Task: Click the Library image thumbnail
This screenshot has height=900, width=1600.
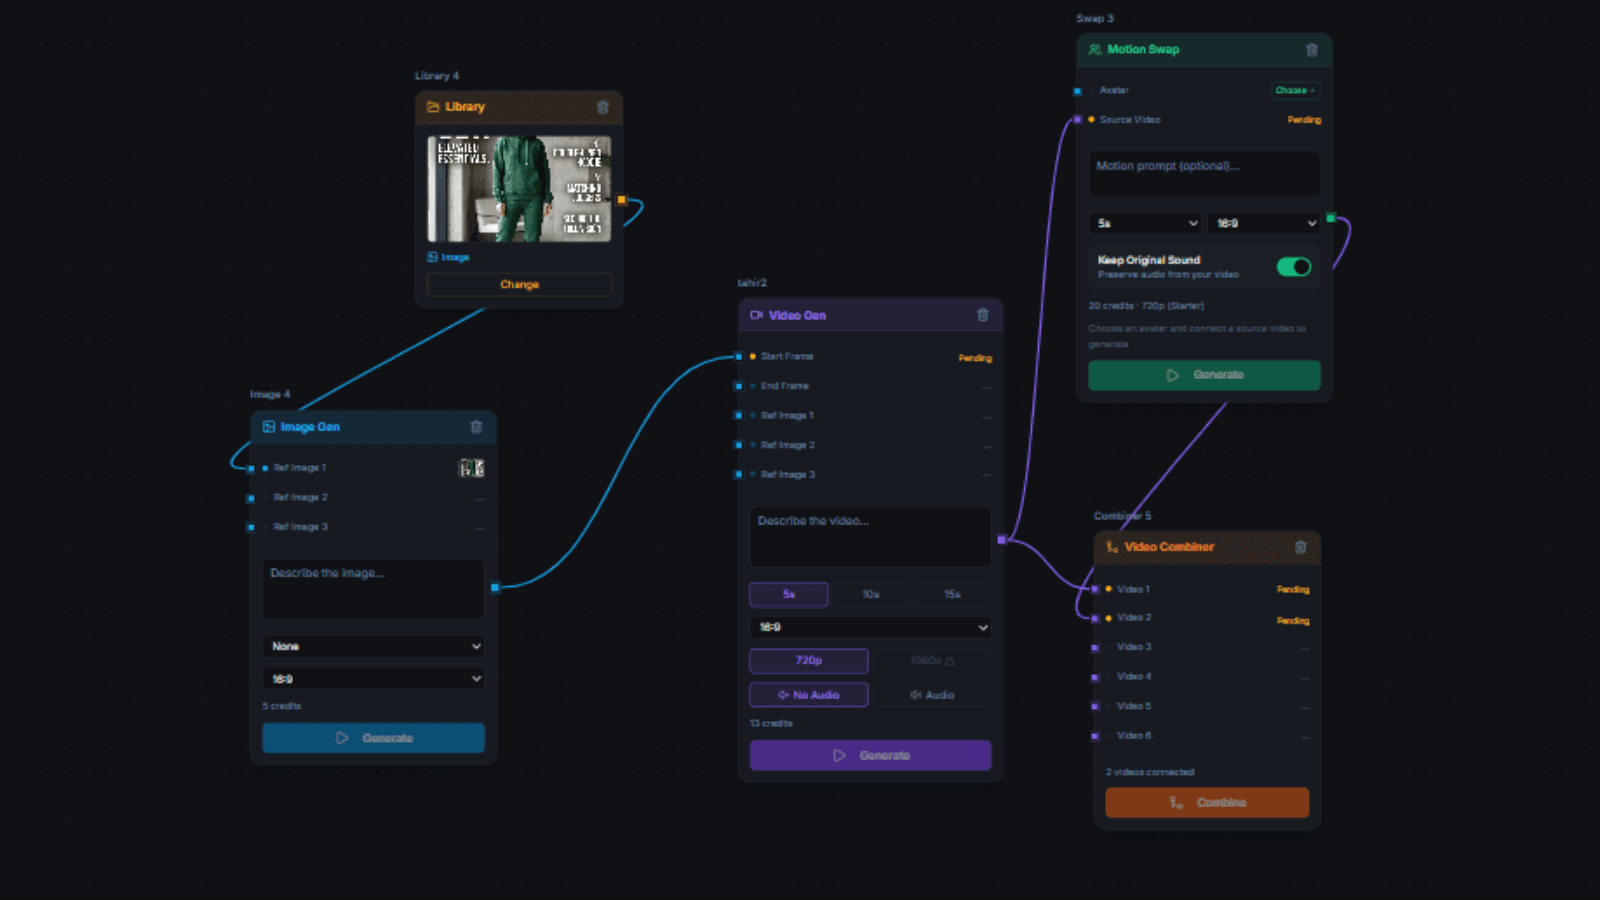Action: [519, 189]
